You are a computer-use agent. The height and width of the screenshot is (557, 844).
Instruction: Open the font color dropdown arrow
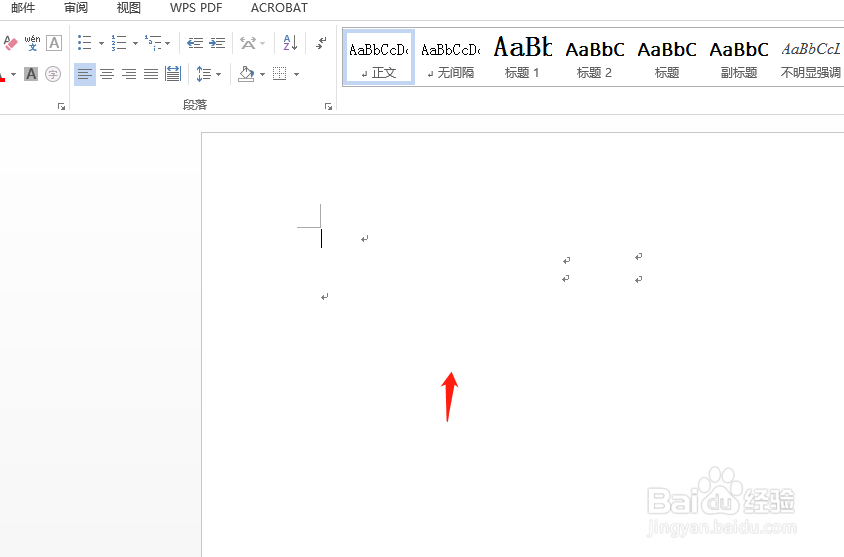(x=13, y=74)
